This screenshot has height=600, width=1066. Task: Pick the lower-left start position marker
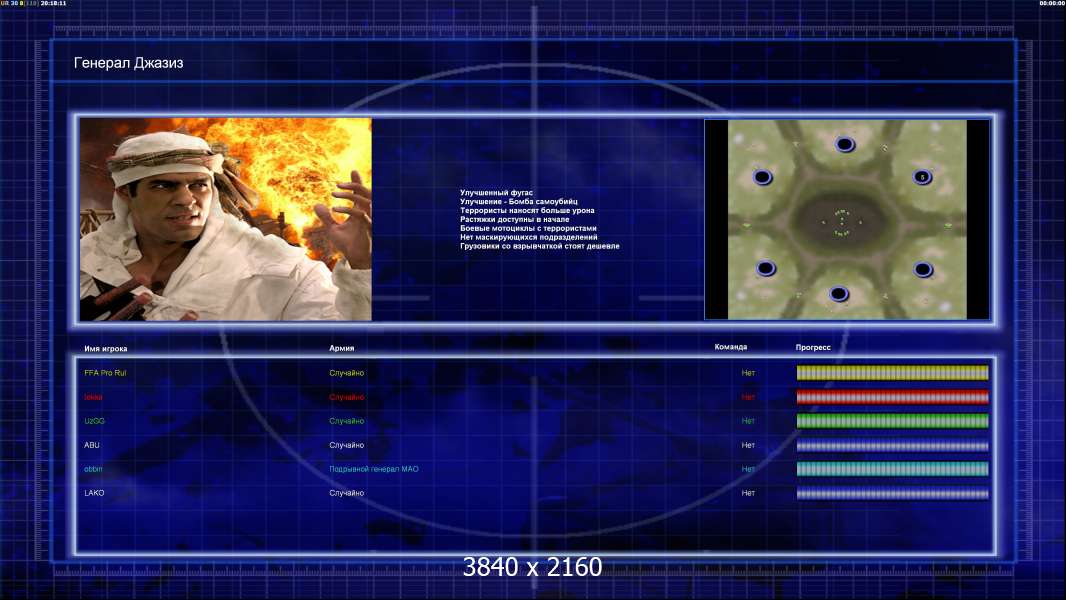click(x=765, y=268)
